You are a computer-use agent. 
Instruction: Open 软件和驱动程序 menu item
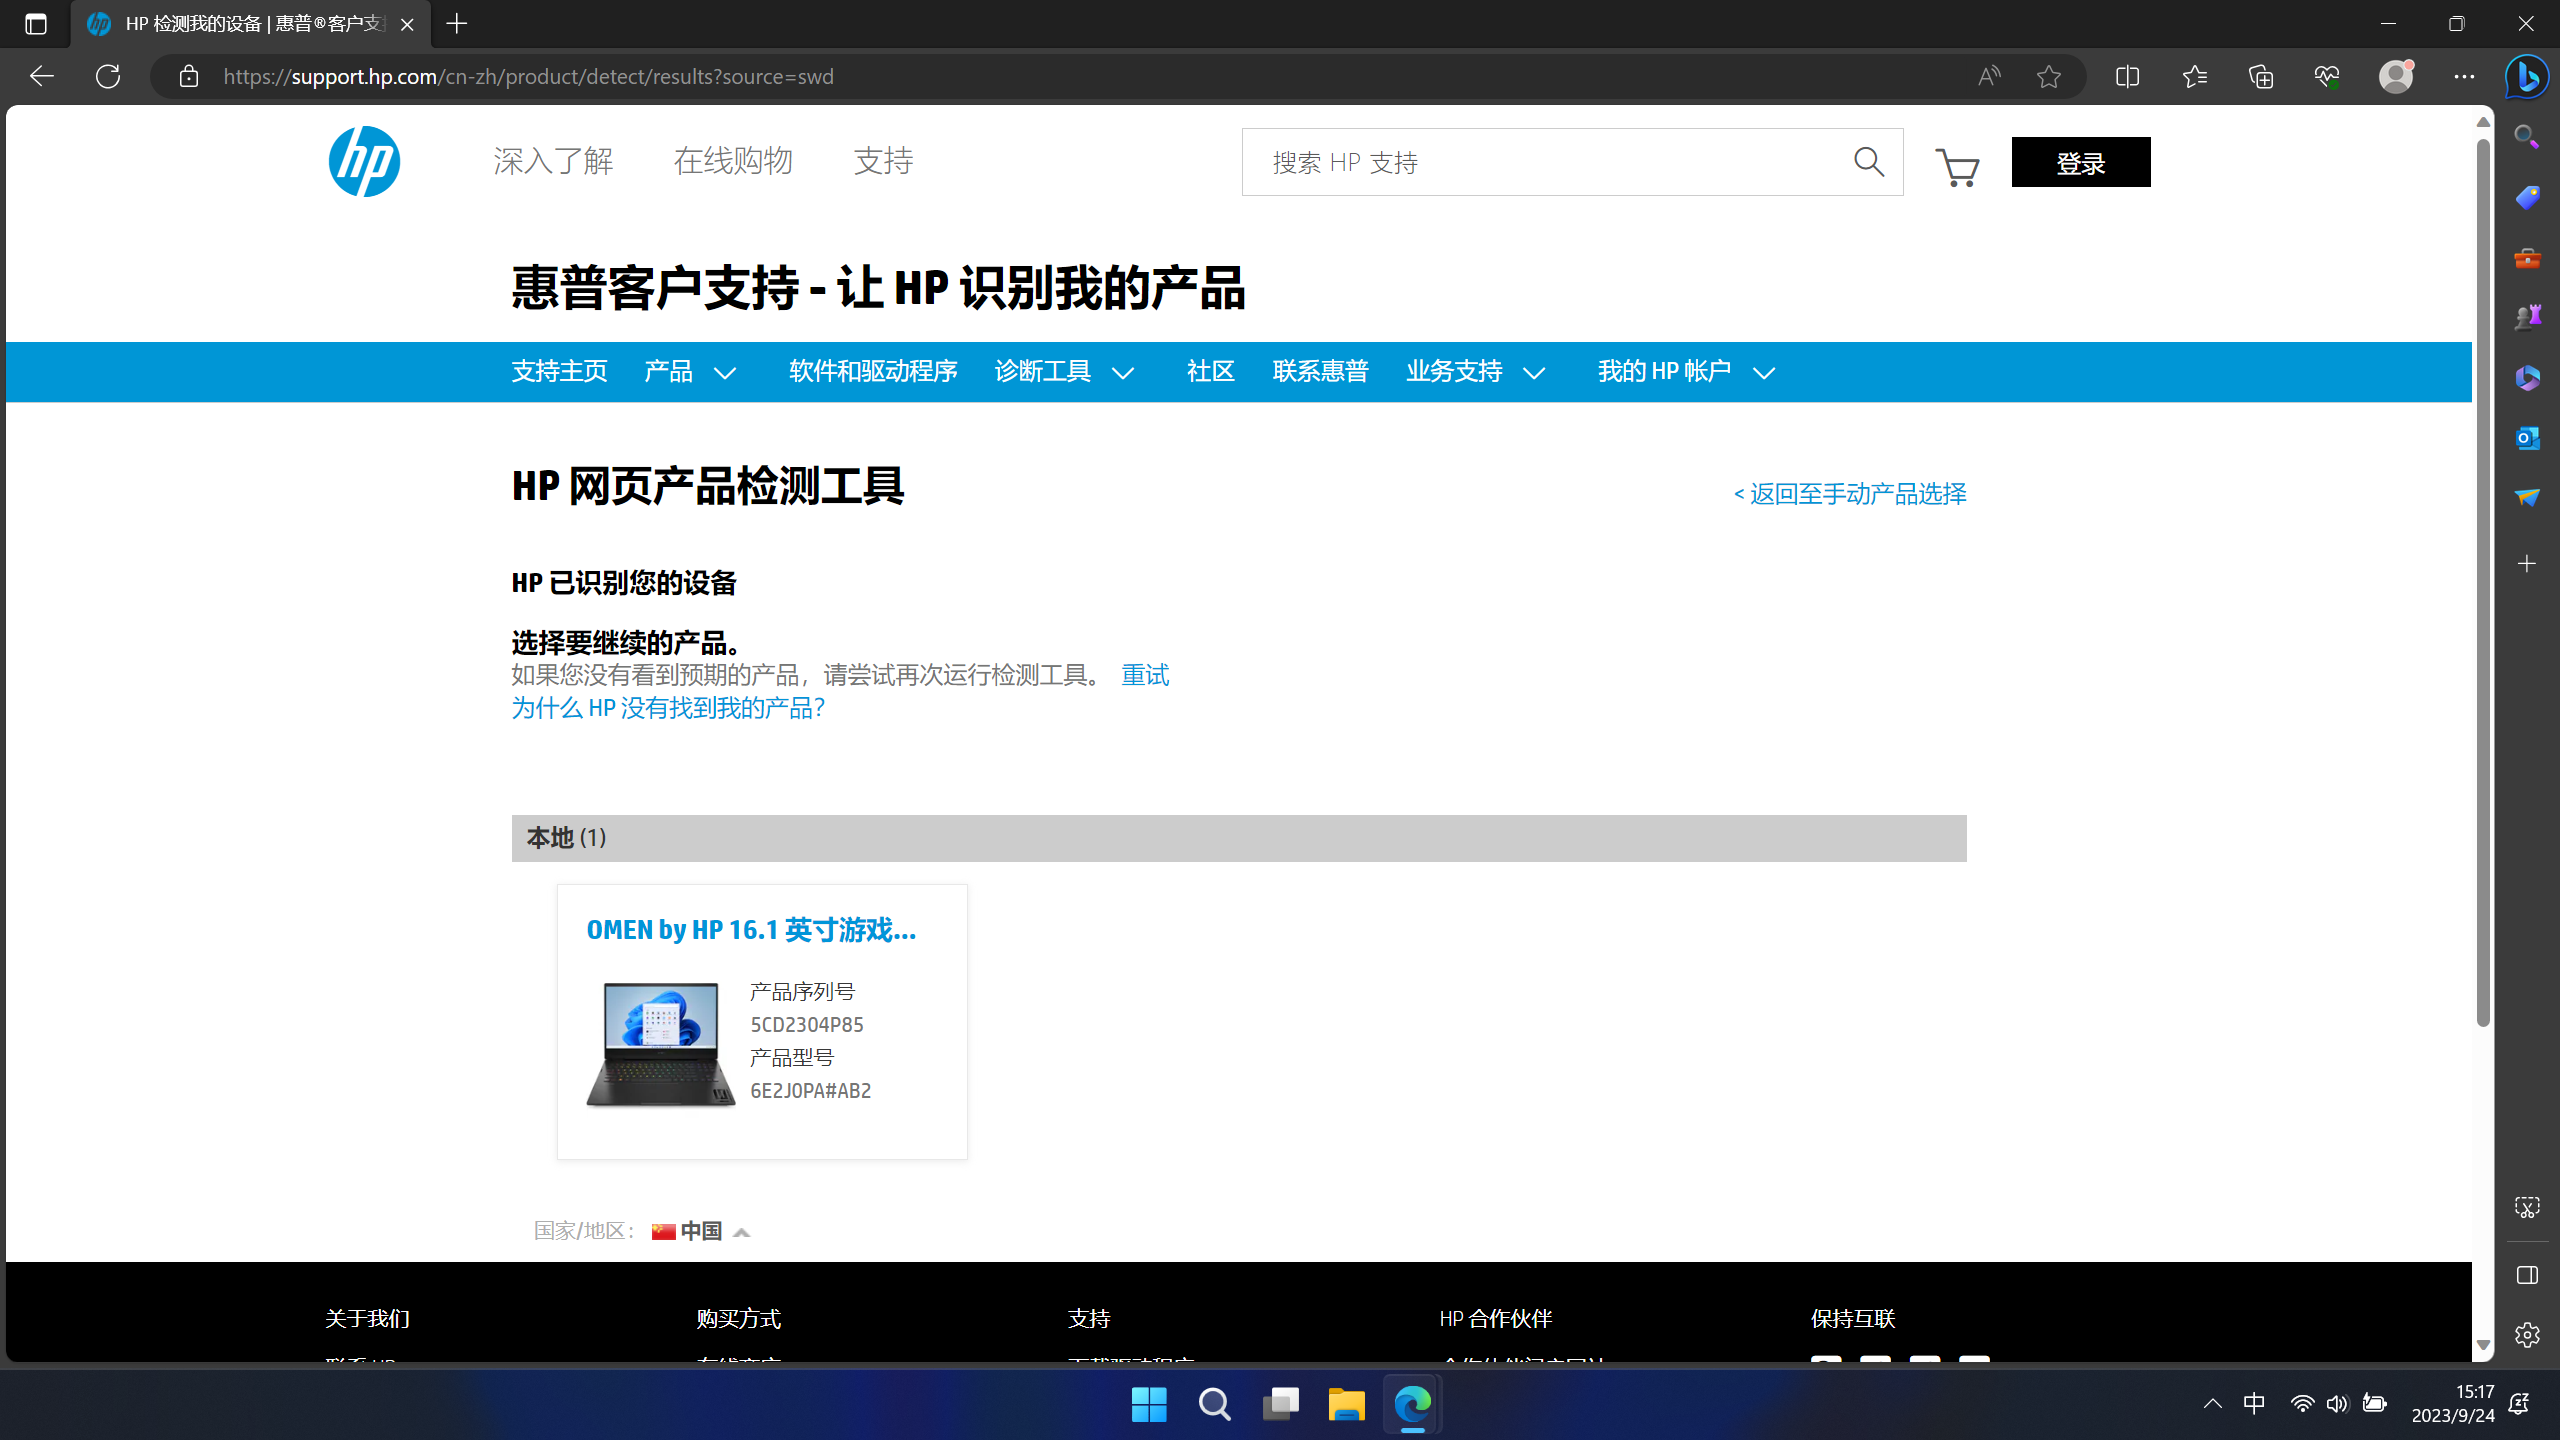(873, 372)
